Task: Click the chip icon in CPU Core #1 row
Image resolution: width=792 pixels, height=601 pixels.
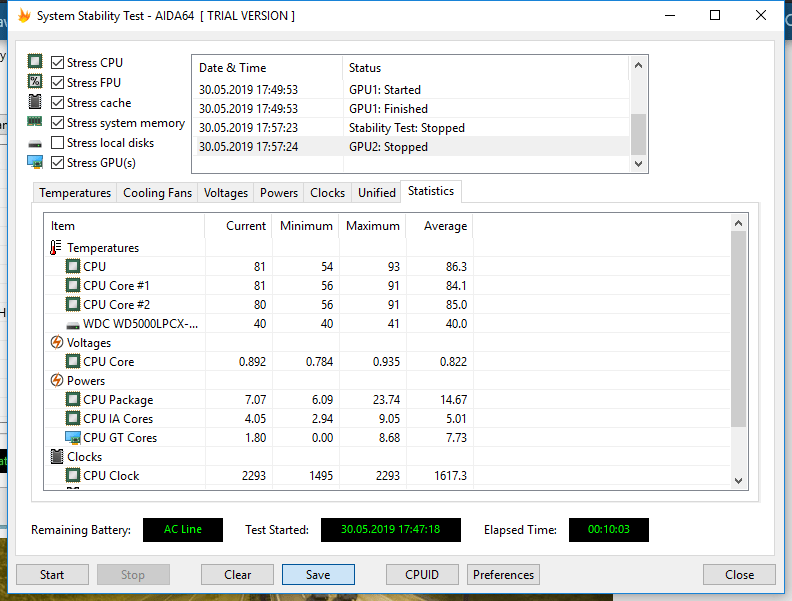Action: [x=73, y=285]
